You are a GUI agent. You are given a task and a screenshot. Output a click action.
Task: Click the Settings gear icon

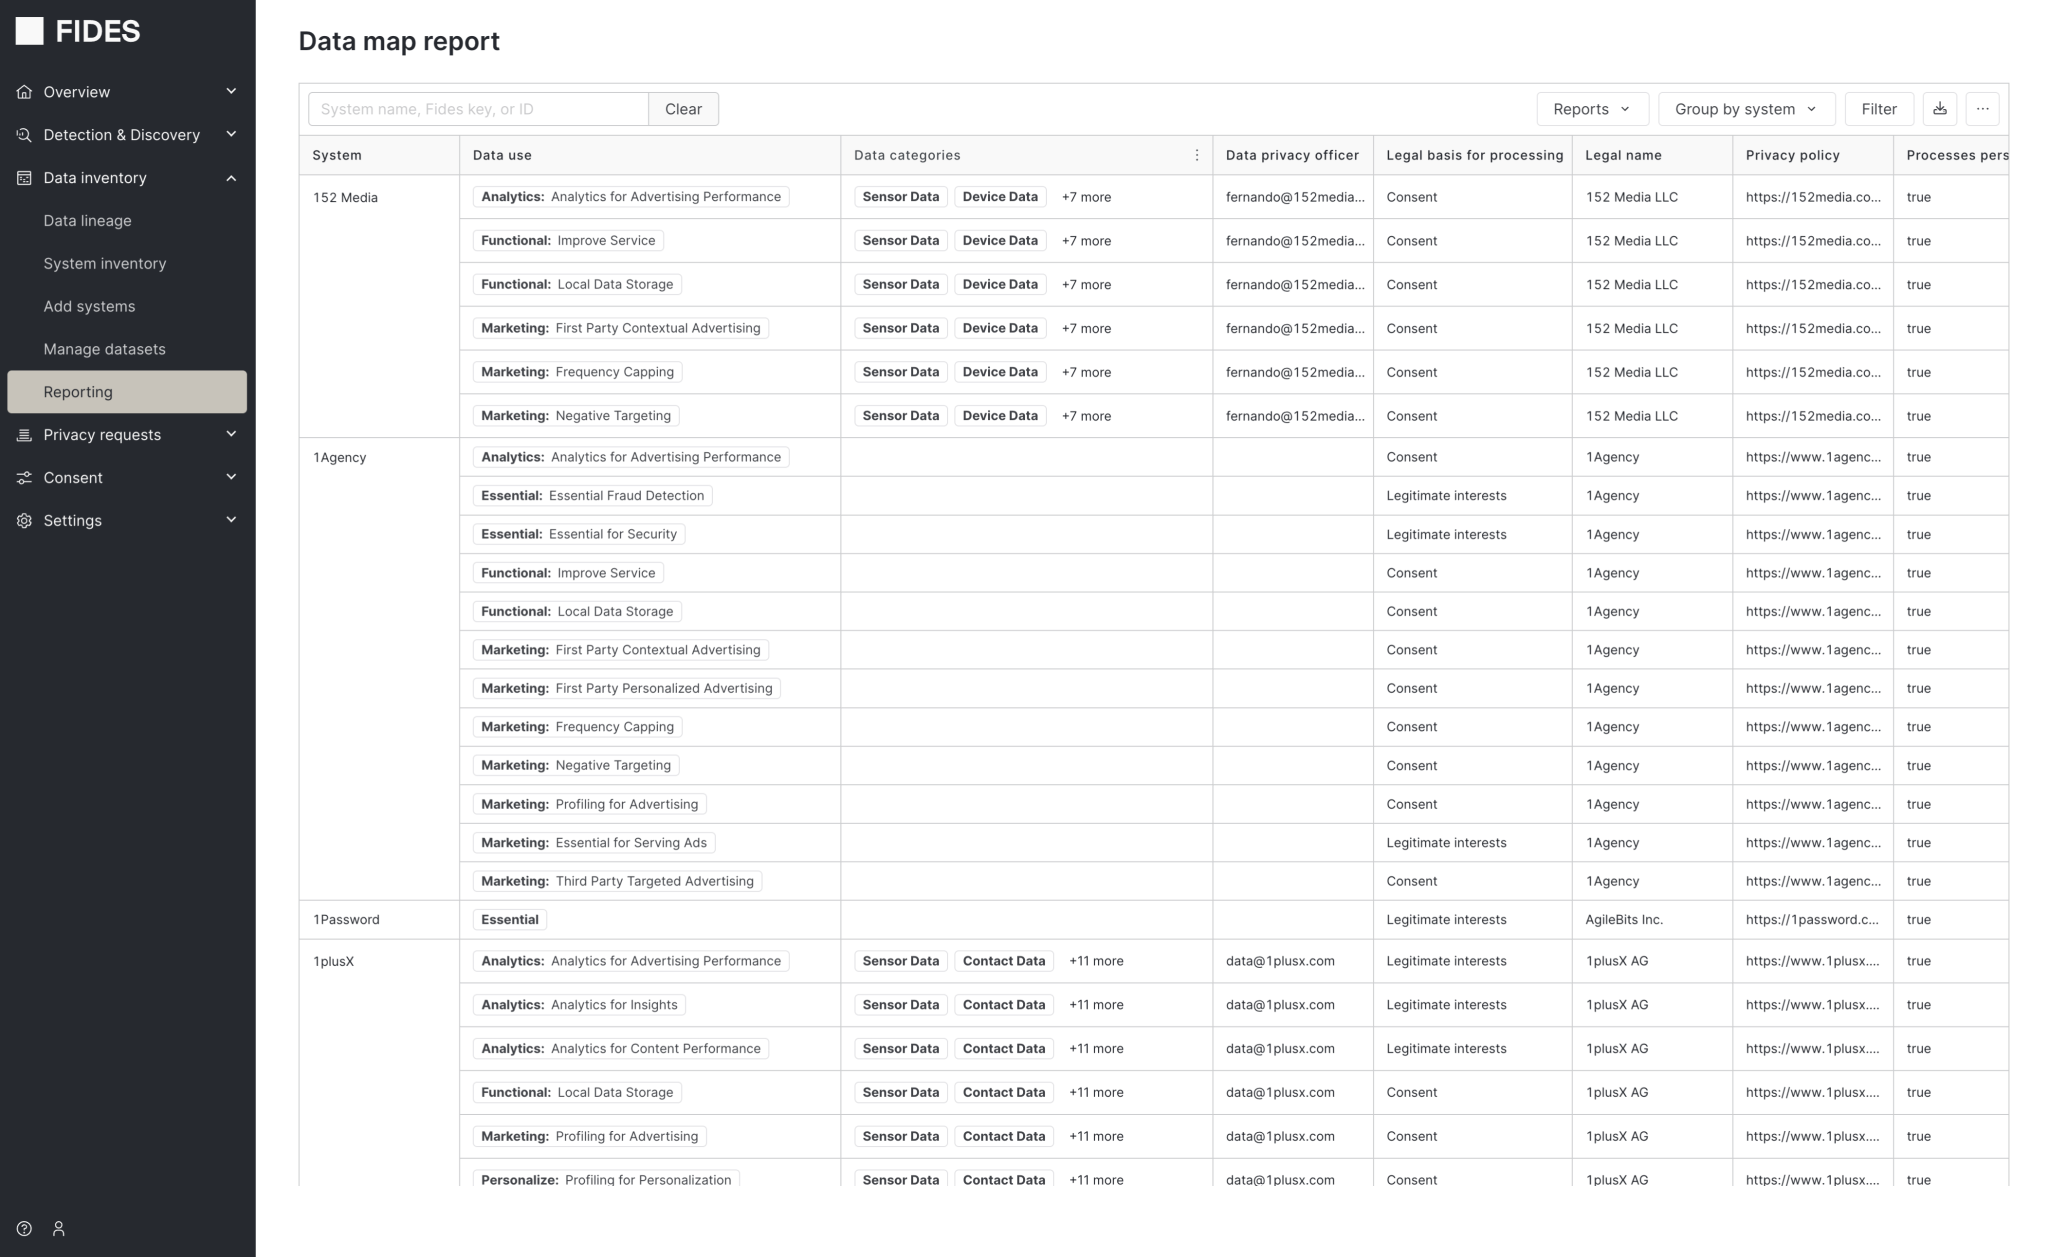24,520
